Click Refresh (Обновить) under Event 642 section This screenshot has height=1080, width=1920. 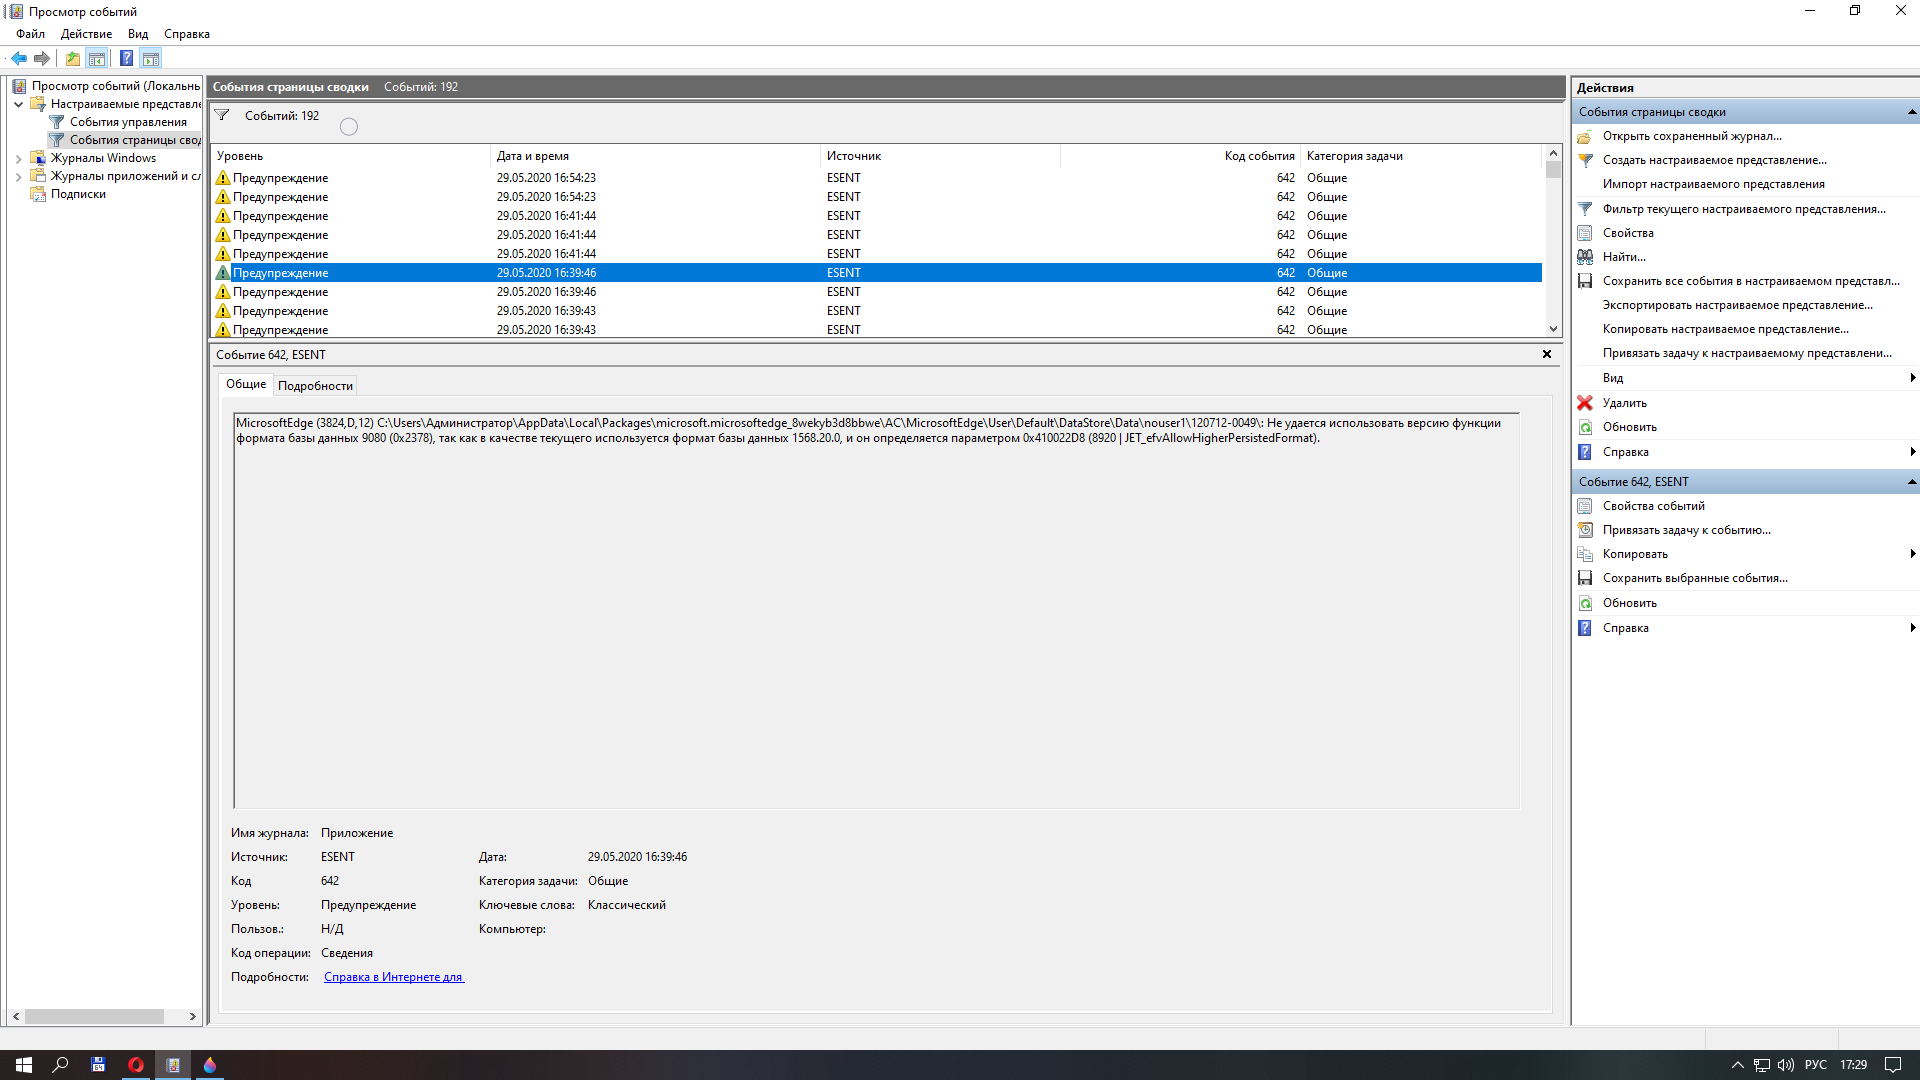pos(1630,603)
